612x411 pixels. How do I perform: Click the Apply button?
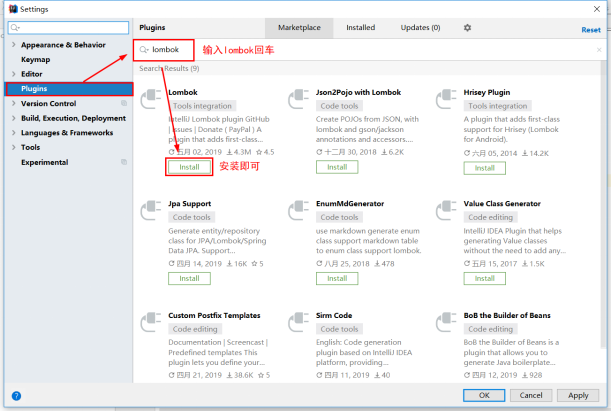(x=578, y=395)
